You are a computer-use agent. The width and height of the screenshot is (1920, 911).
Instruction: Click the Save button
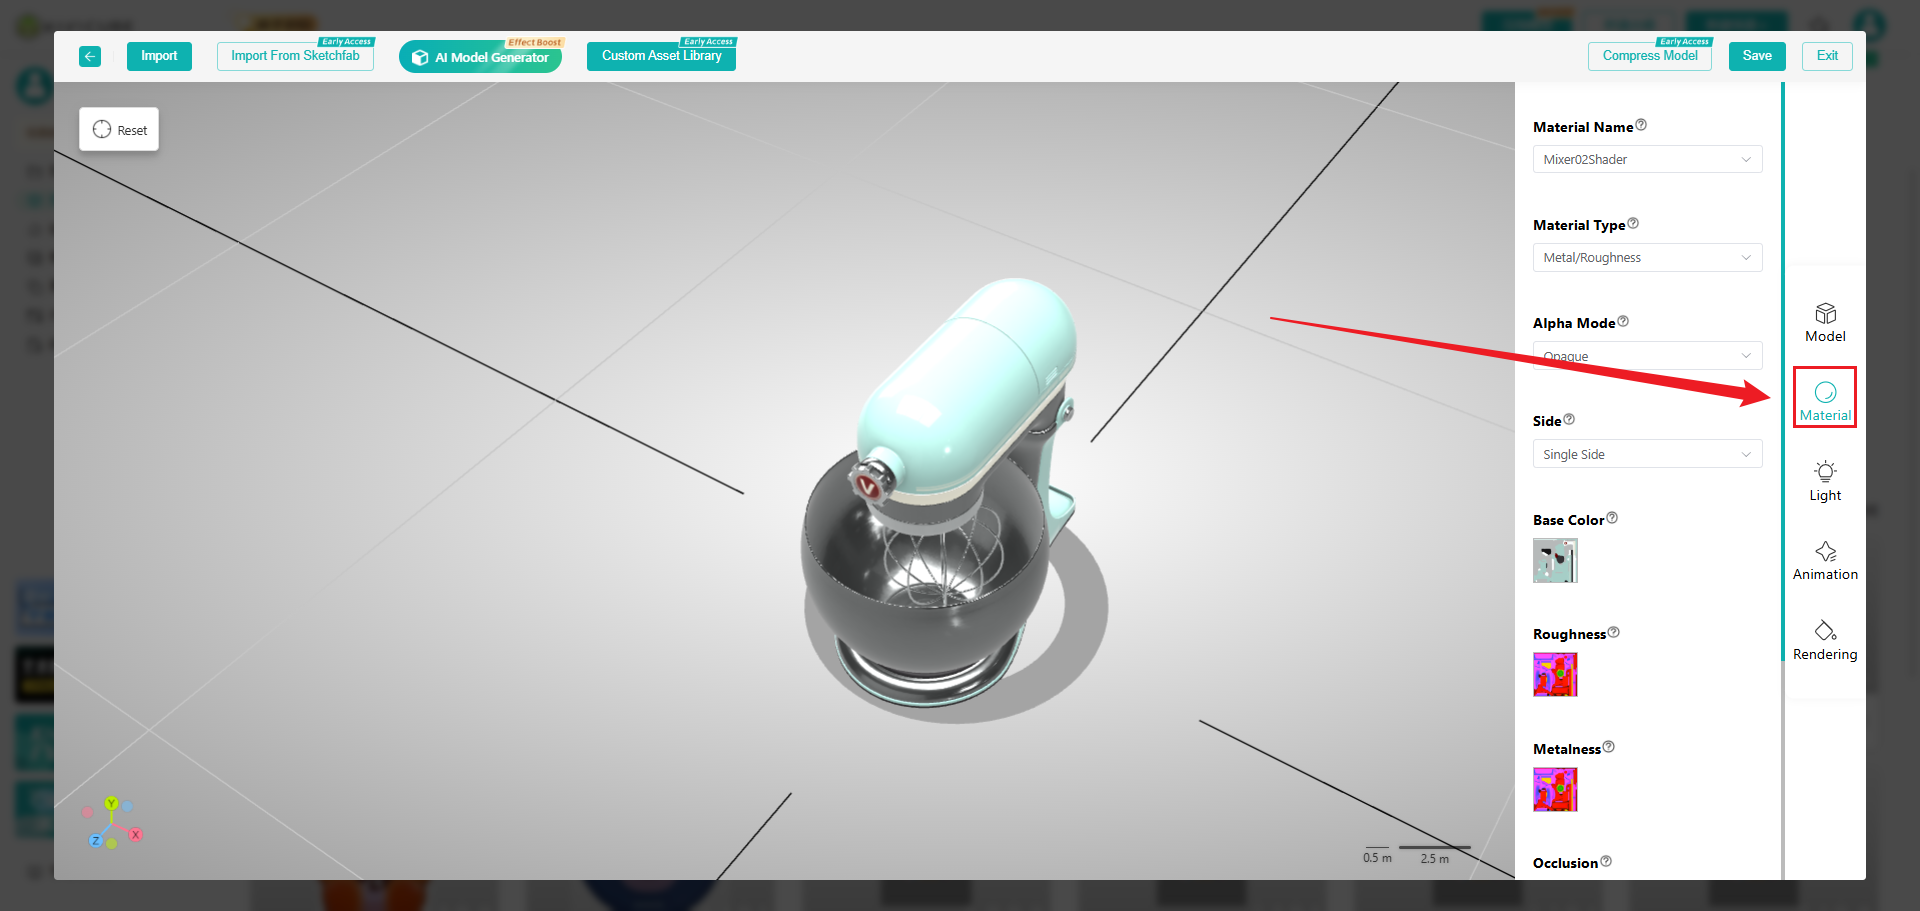(x=1756, y=56)
